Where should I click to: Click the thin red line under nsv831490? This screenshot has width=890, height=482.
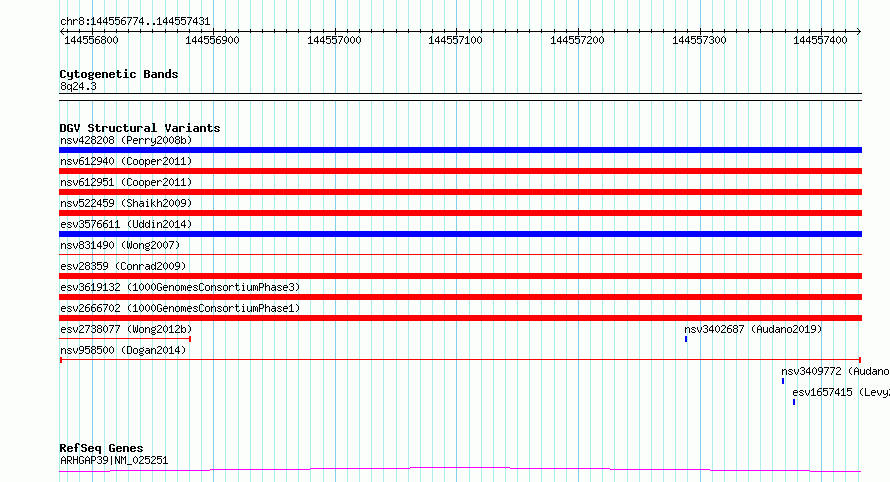coord(460,254)
